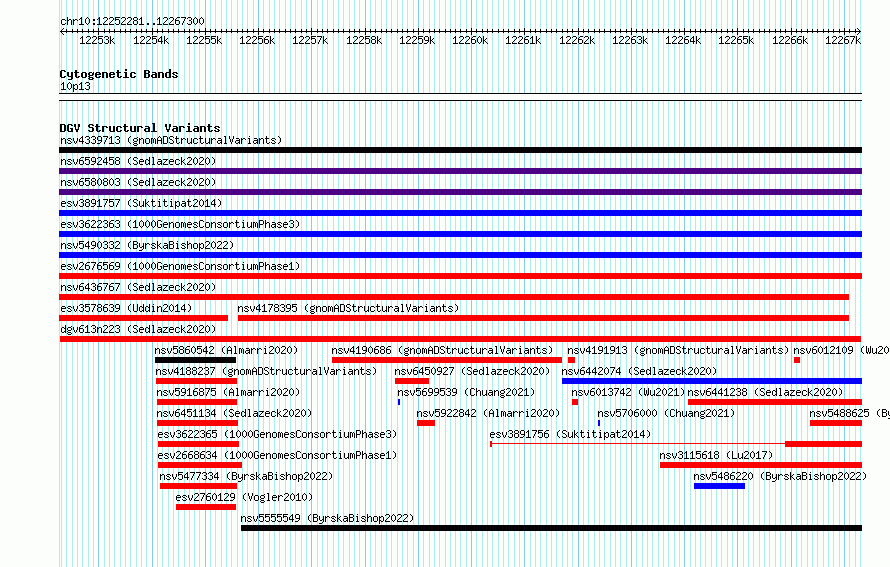
Task: Click the red nsv4178395 variant bar
Action: coord(543,318)
